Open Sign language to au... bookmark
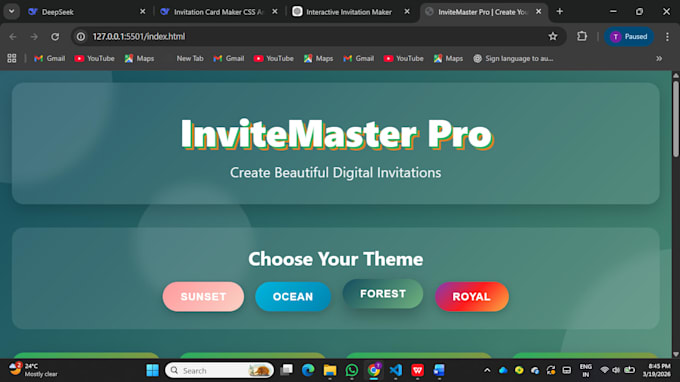Image resolution: width=680 pixels, height=382 pixels. point(513,59)
